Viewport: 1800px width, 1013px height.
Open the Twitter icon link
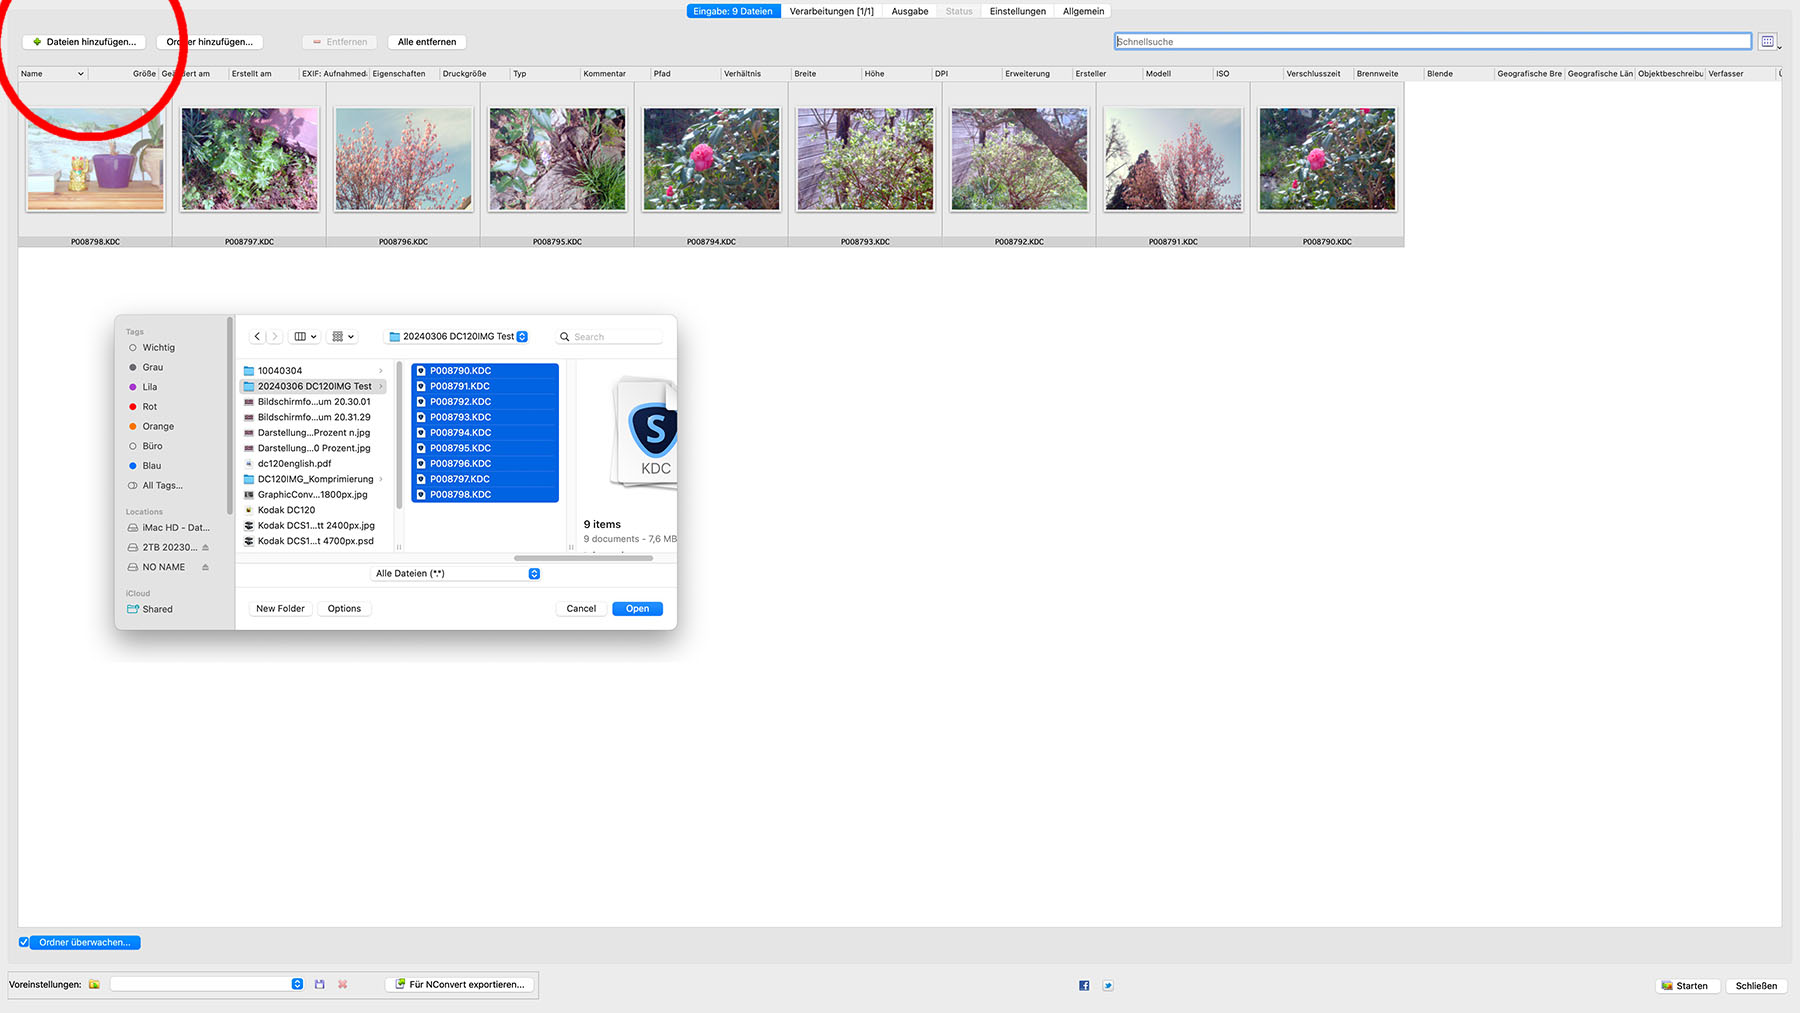click(1108, 986)
